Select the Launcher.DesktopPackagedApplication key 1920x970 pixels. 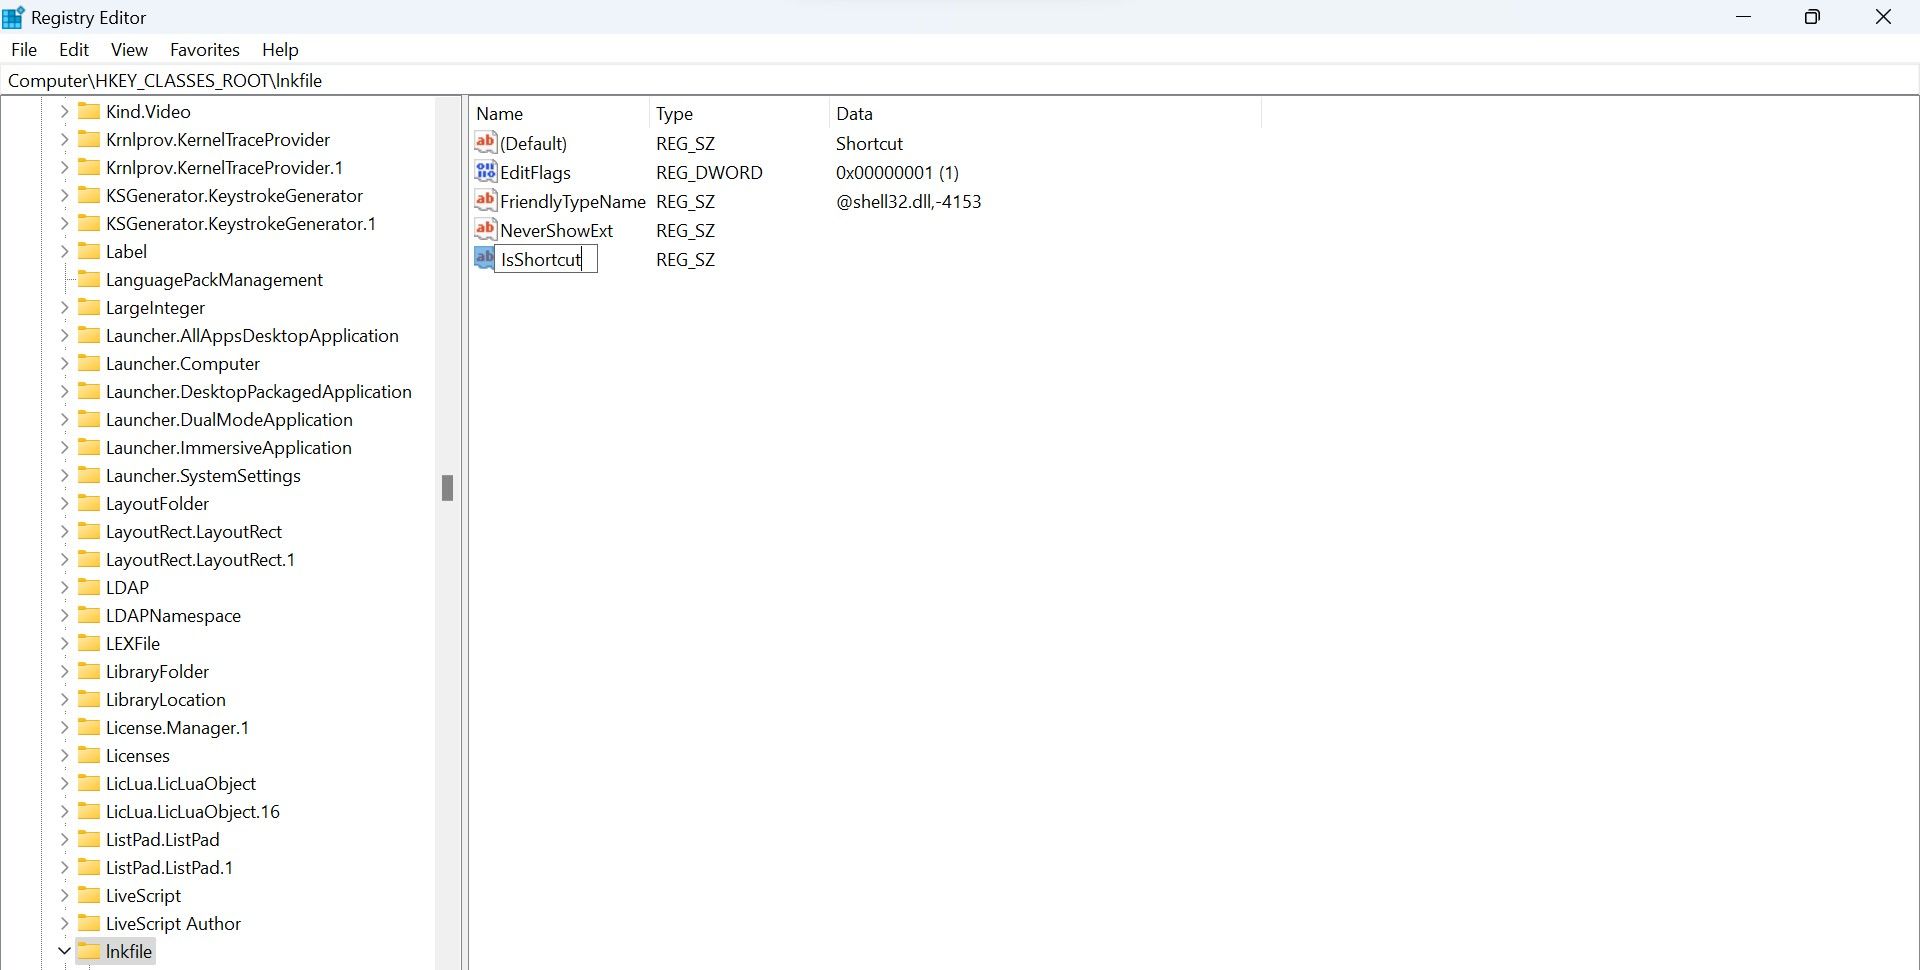(x=259, y=391)
